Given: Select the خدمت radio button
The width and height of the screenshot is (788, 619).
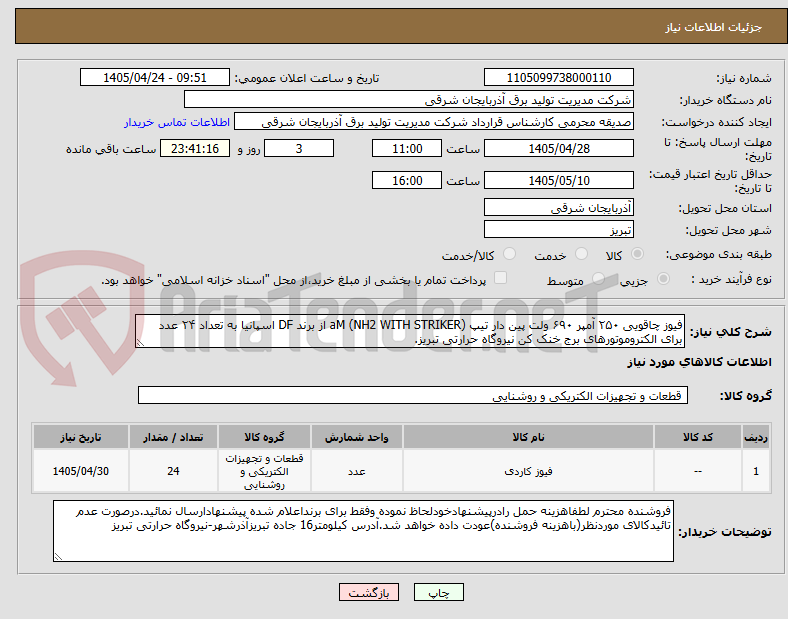Looking at the screenshot, I should [x=581, y=254].
